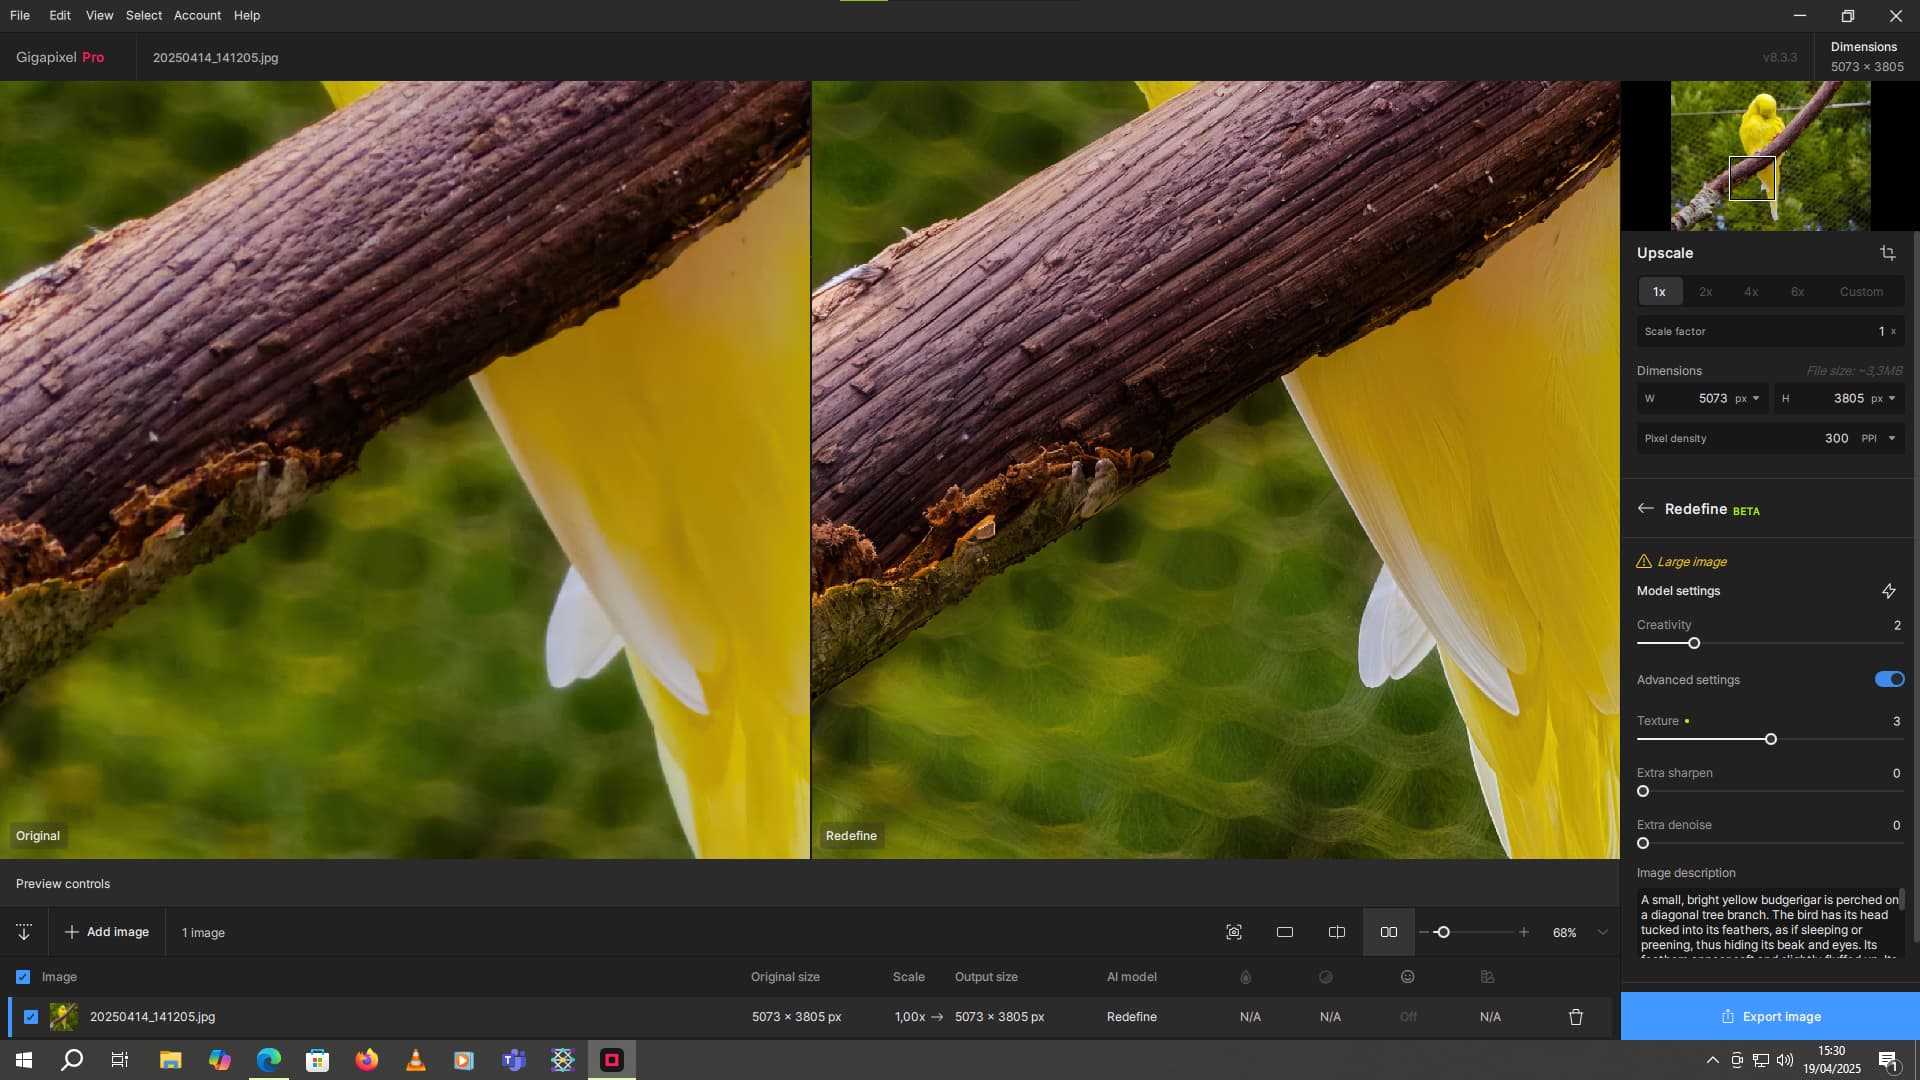The height and width of the screenshot is (1080, 1920).
Task: Select the split view icon
Action: (x=1337, y=932)
